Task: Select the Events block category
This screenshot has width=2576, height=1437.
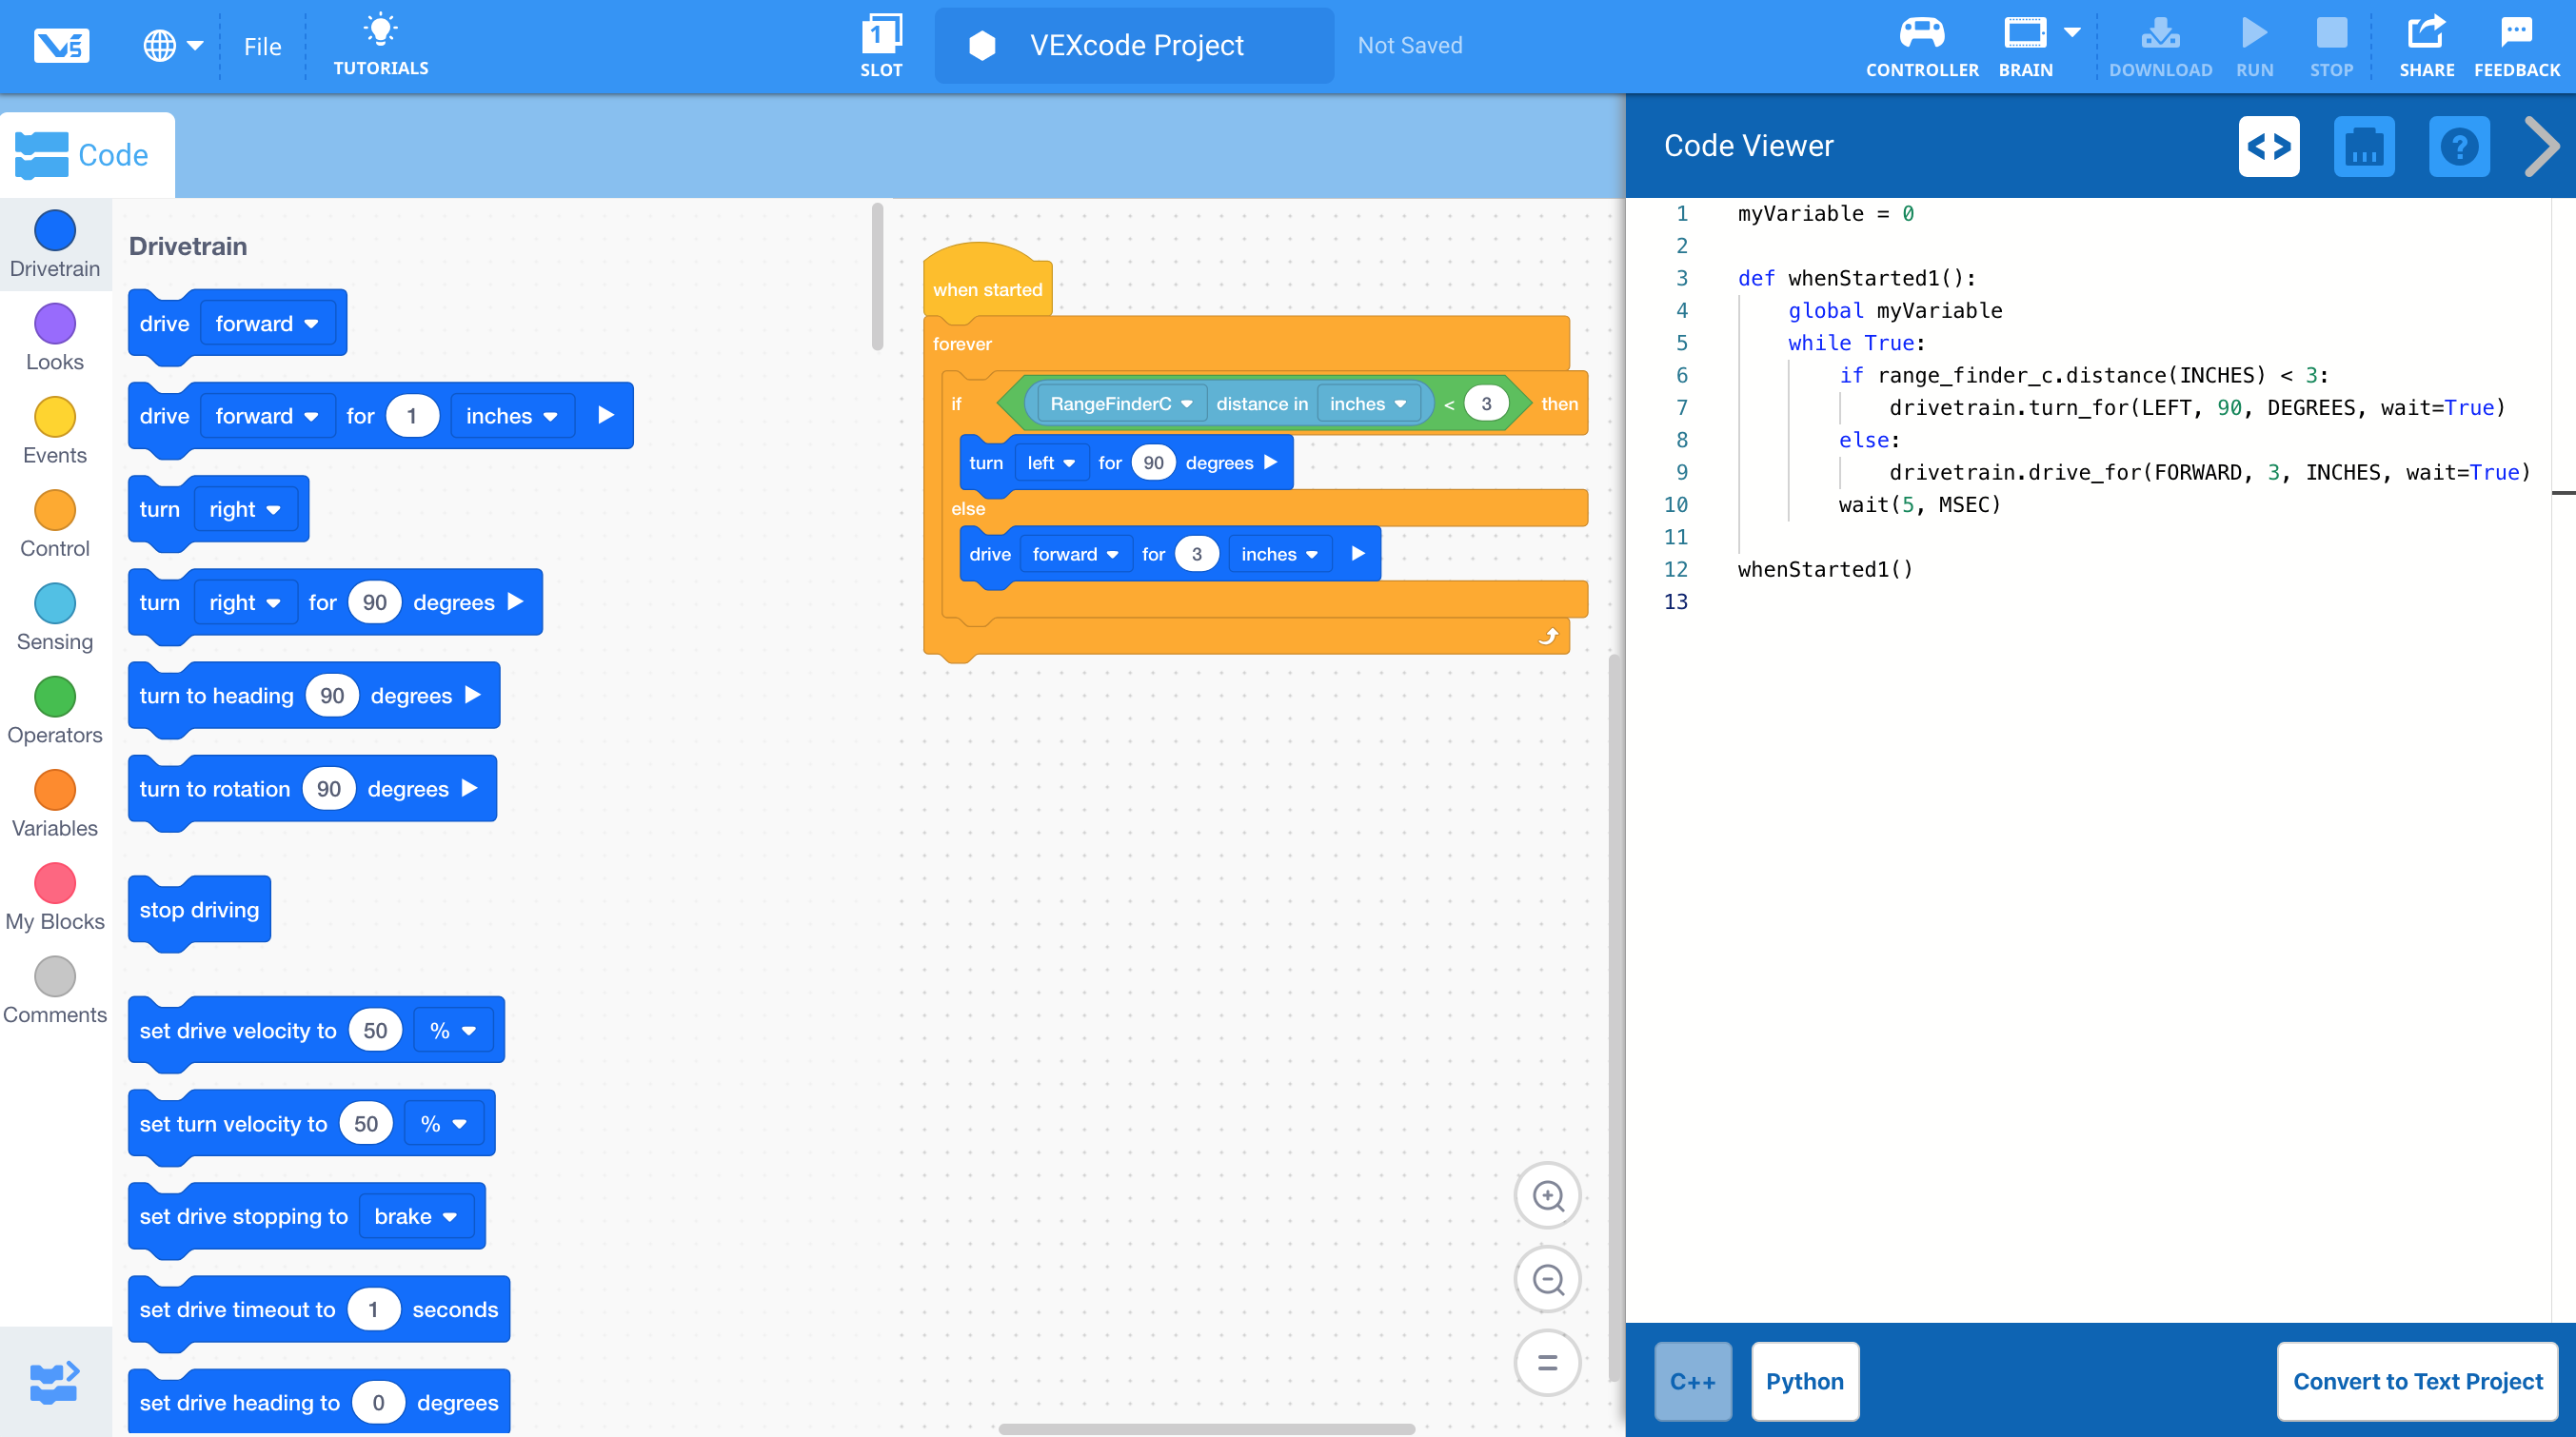Action: (55, 432)
